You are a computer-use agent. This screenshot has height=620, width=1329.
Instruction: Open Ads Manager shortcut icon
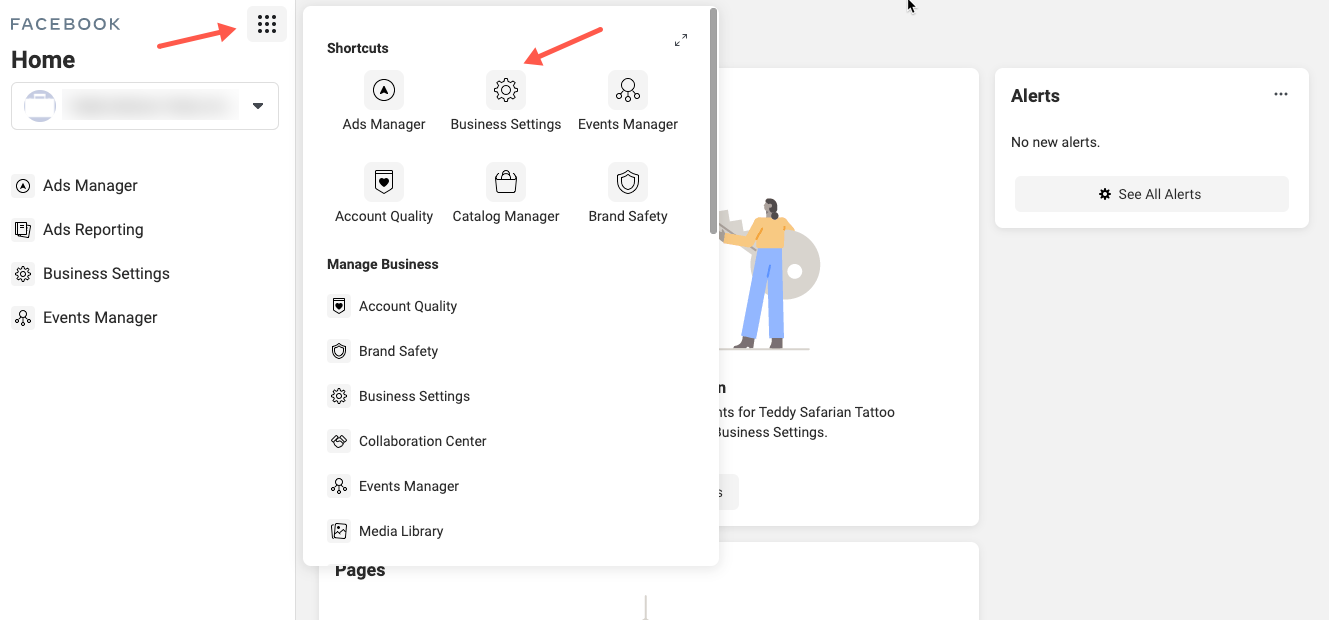384,90
